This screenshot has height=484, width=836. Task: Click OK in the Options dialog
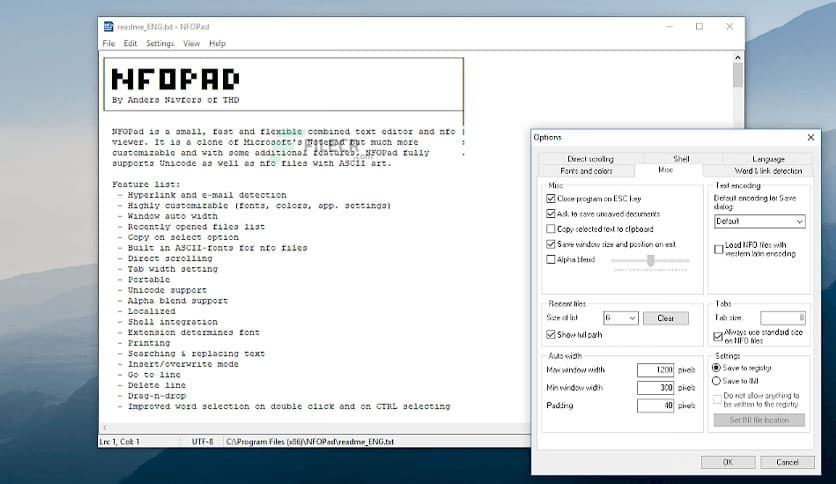(728, 462)
